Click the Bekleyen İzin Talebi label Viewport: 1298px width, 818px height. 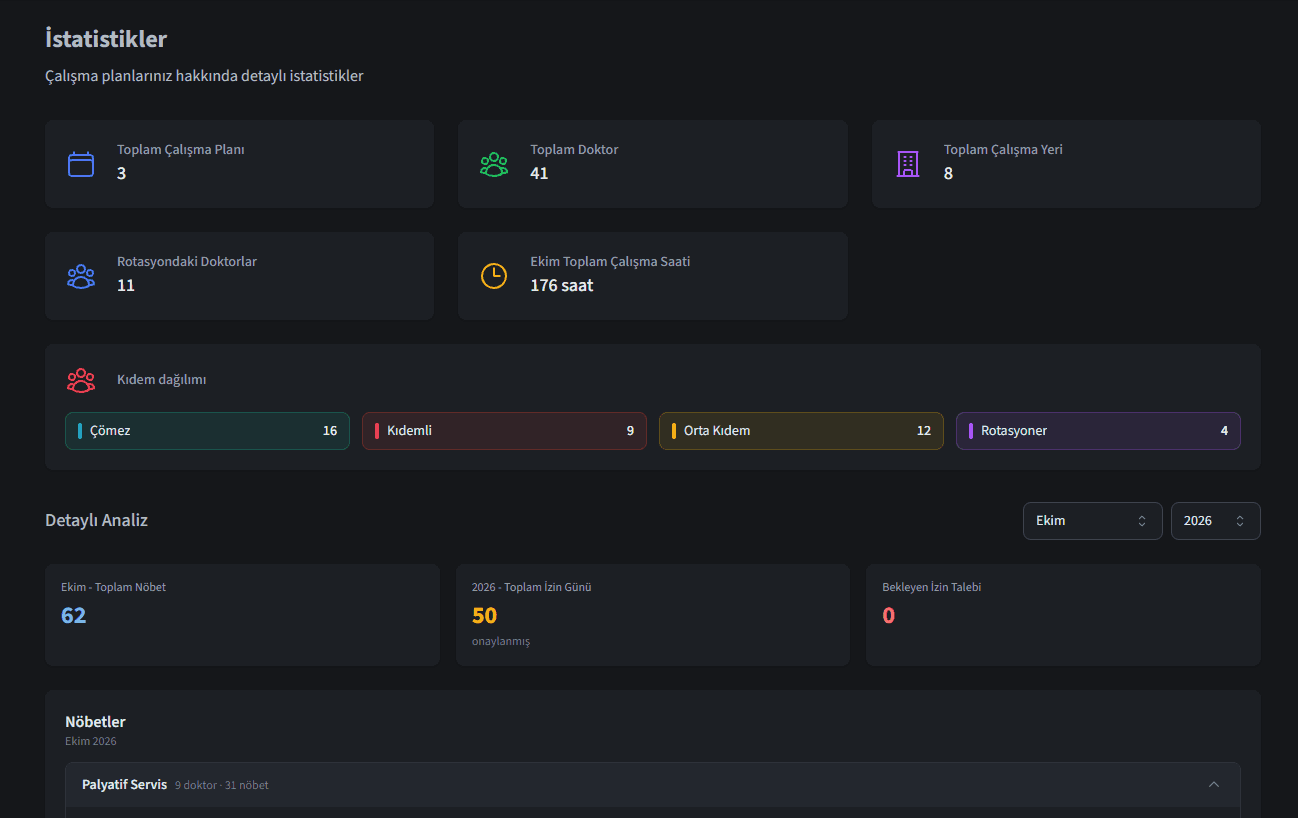point(931,587)
